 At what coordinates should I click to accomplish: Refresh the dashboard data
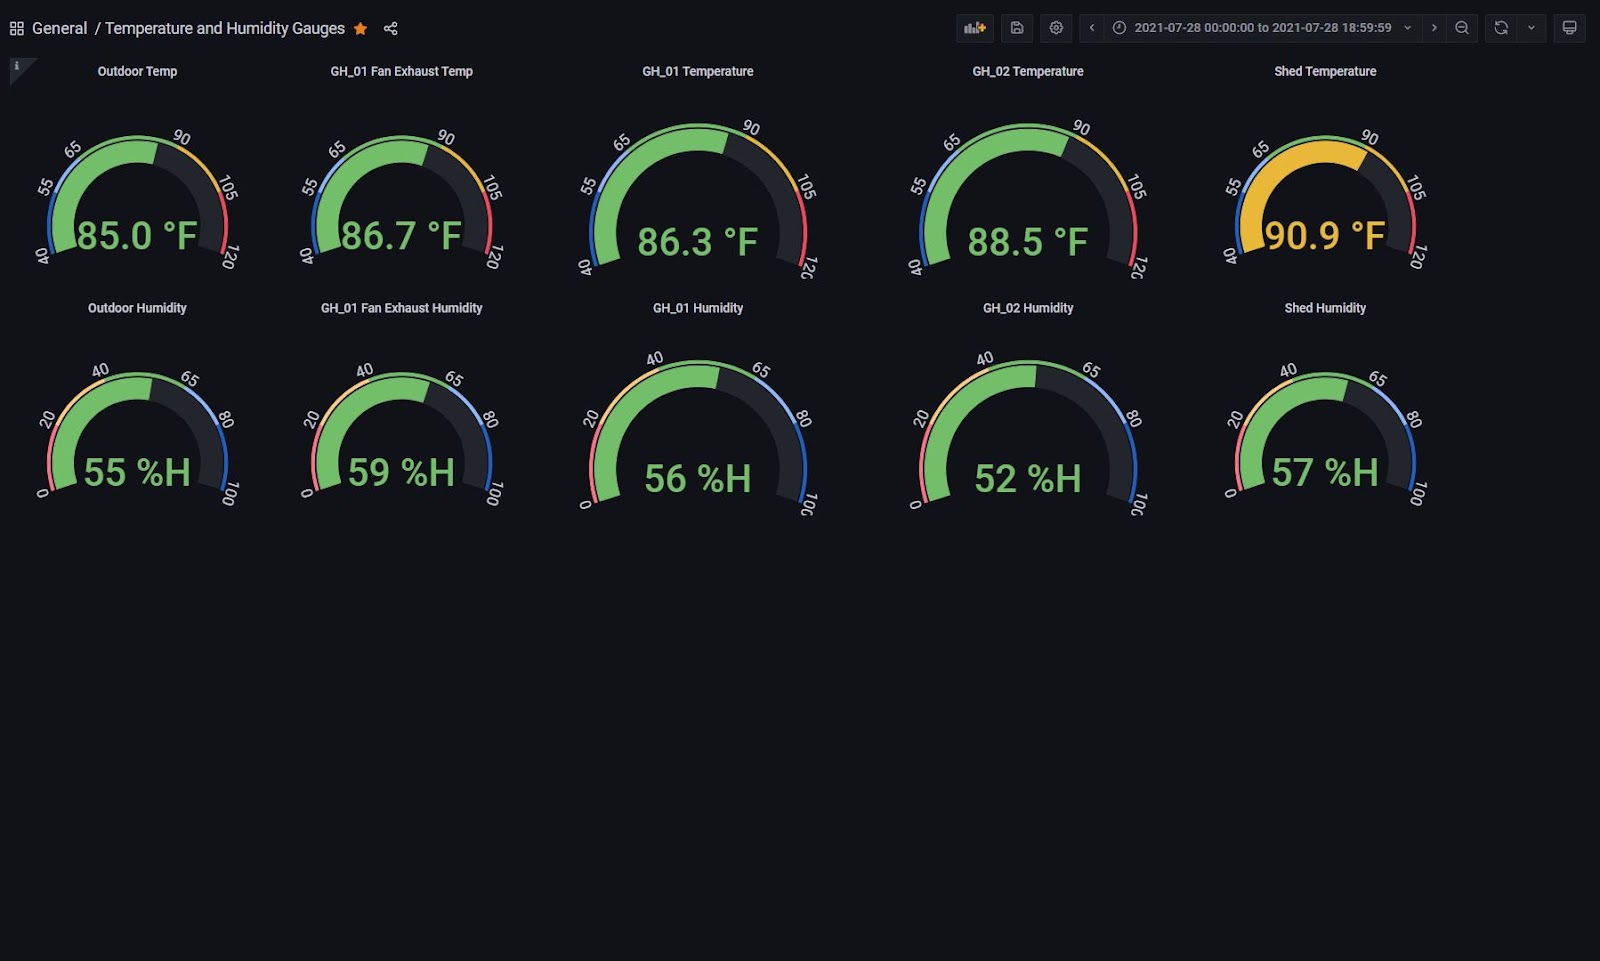pos(1499,28)
